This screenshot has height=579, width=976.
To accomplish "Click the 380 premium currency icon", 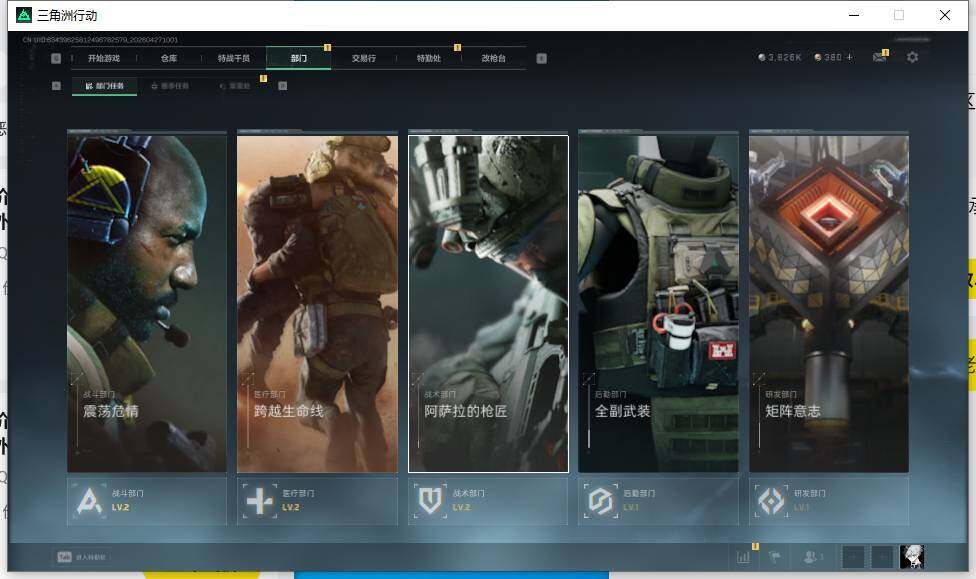I will (x=818, y=57).
